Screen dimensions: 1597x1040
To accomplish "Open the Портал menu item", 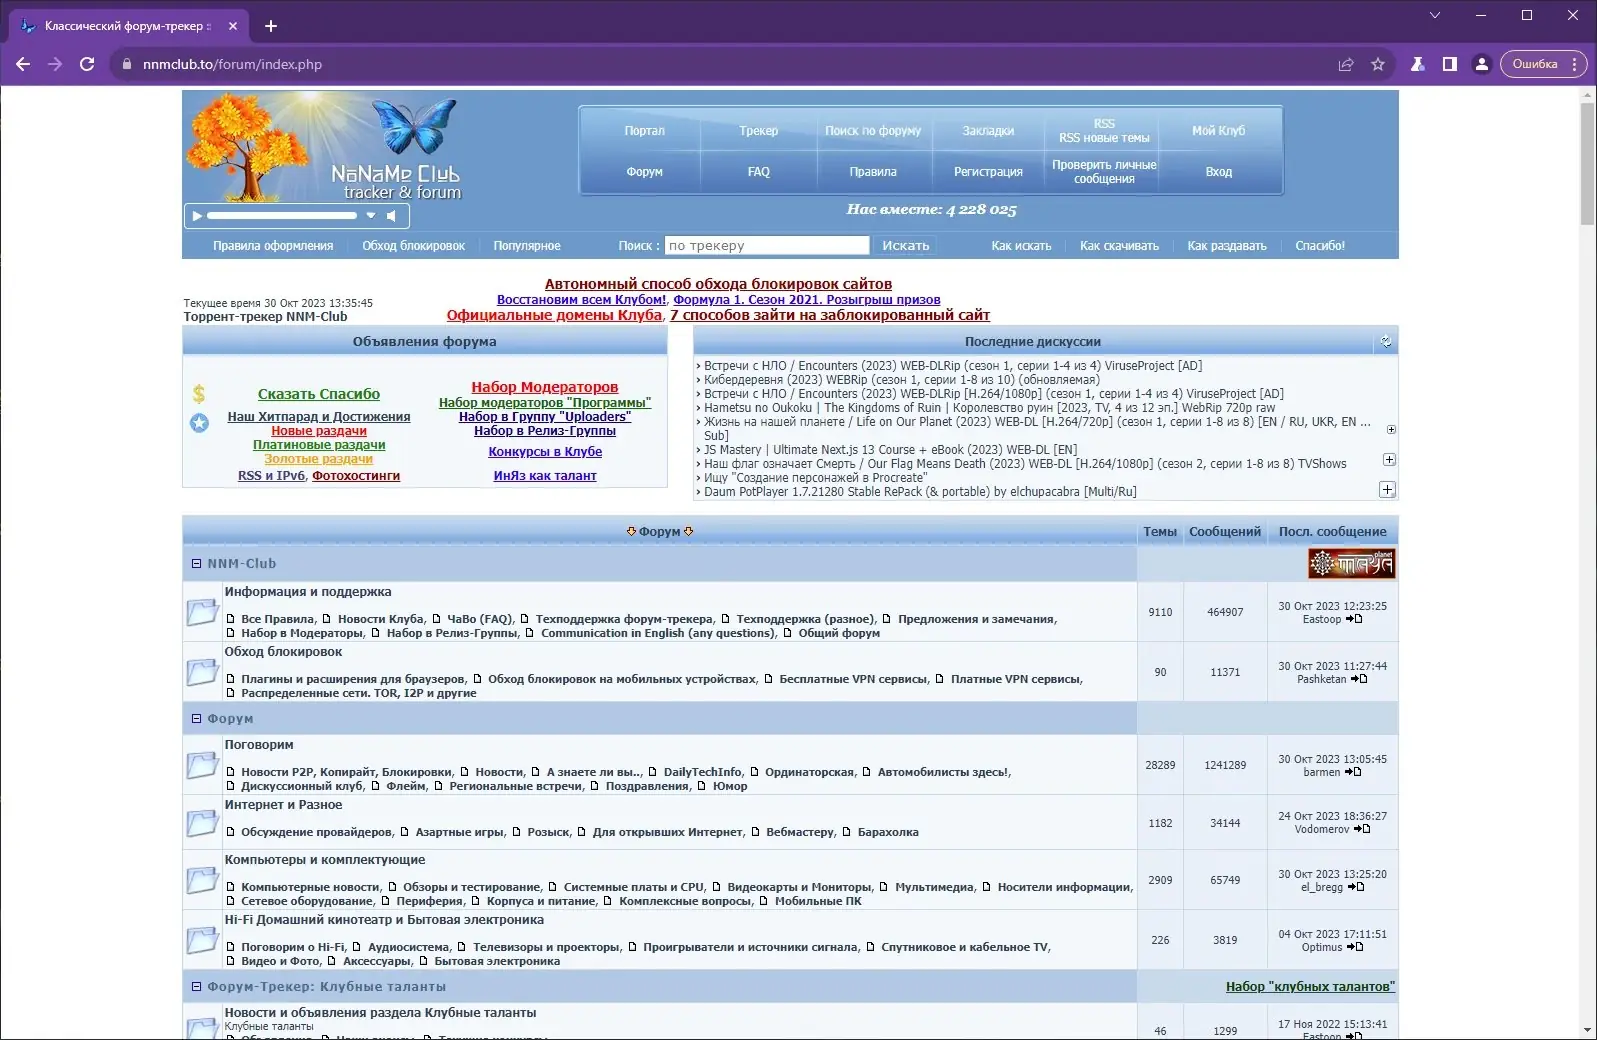I will [x=645, y=131].
